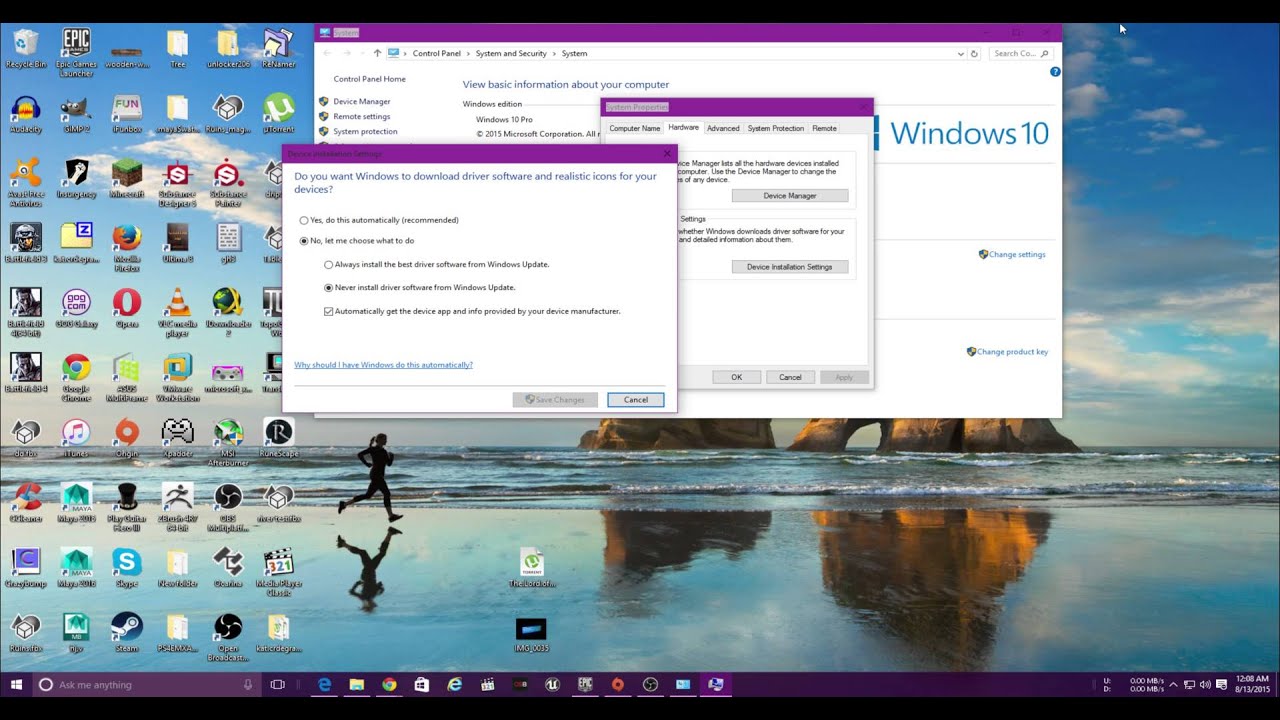This screenshot has width=1280, height=720.
Task: Click the uTorrent desktop shortcut
Action: coord(278,114)
